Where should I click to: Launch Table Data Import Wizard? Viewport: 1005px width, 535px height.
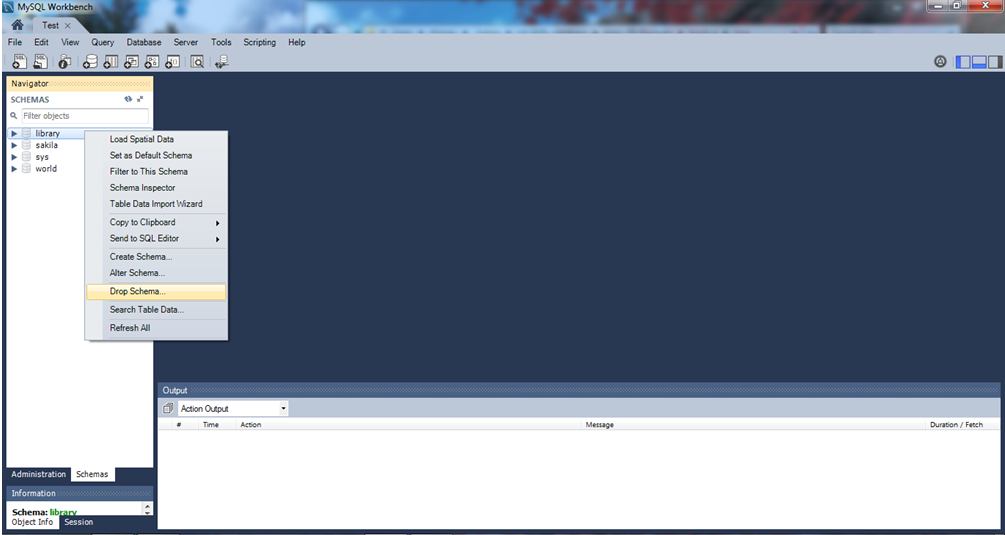tap(156, 204)
